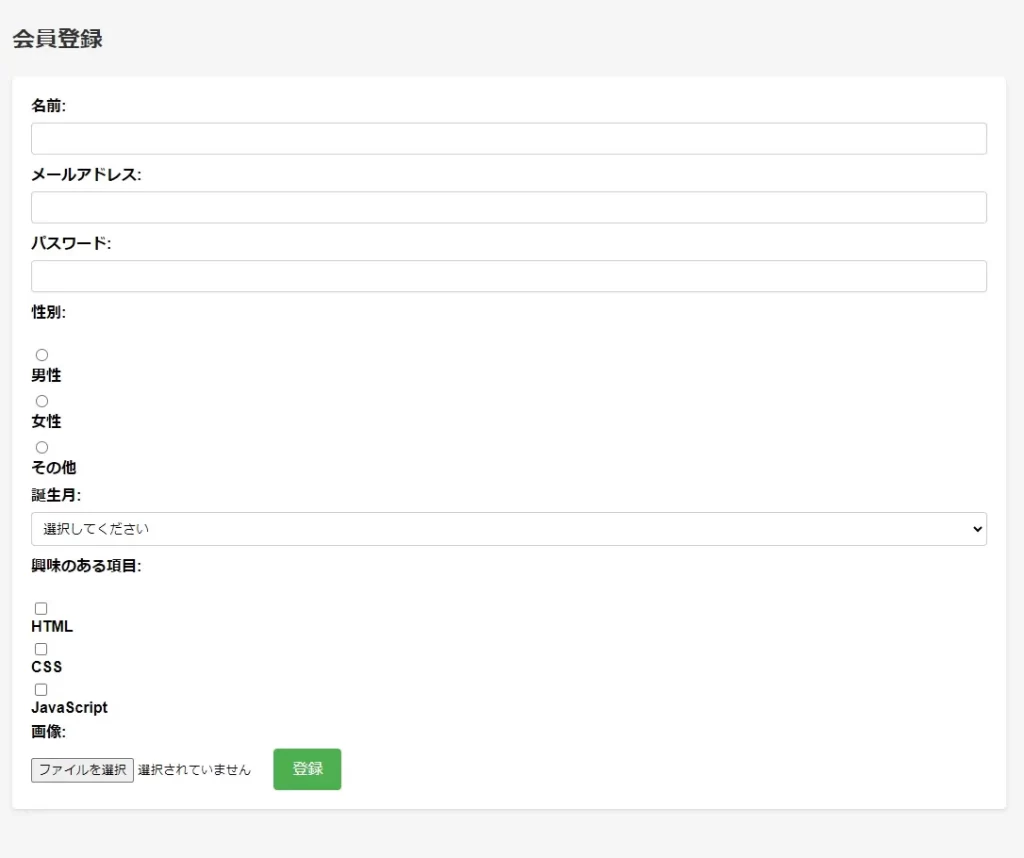The height and width of the screenshot is (858, 1024).
Task: Click the メールアドレス label text
Action: click(86, 175)
